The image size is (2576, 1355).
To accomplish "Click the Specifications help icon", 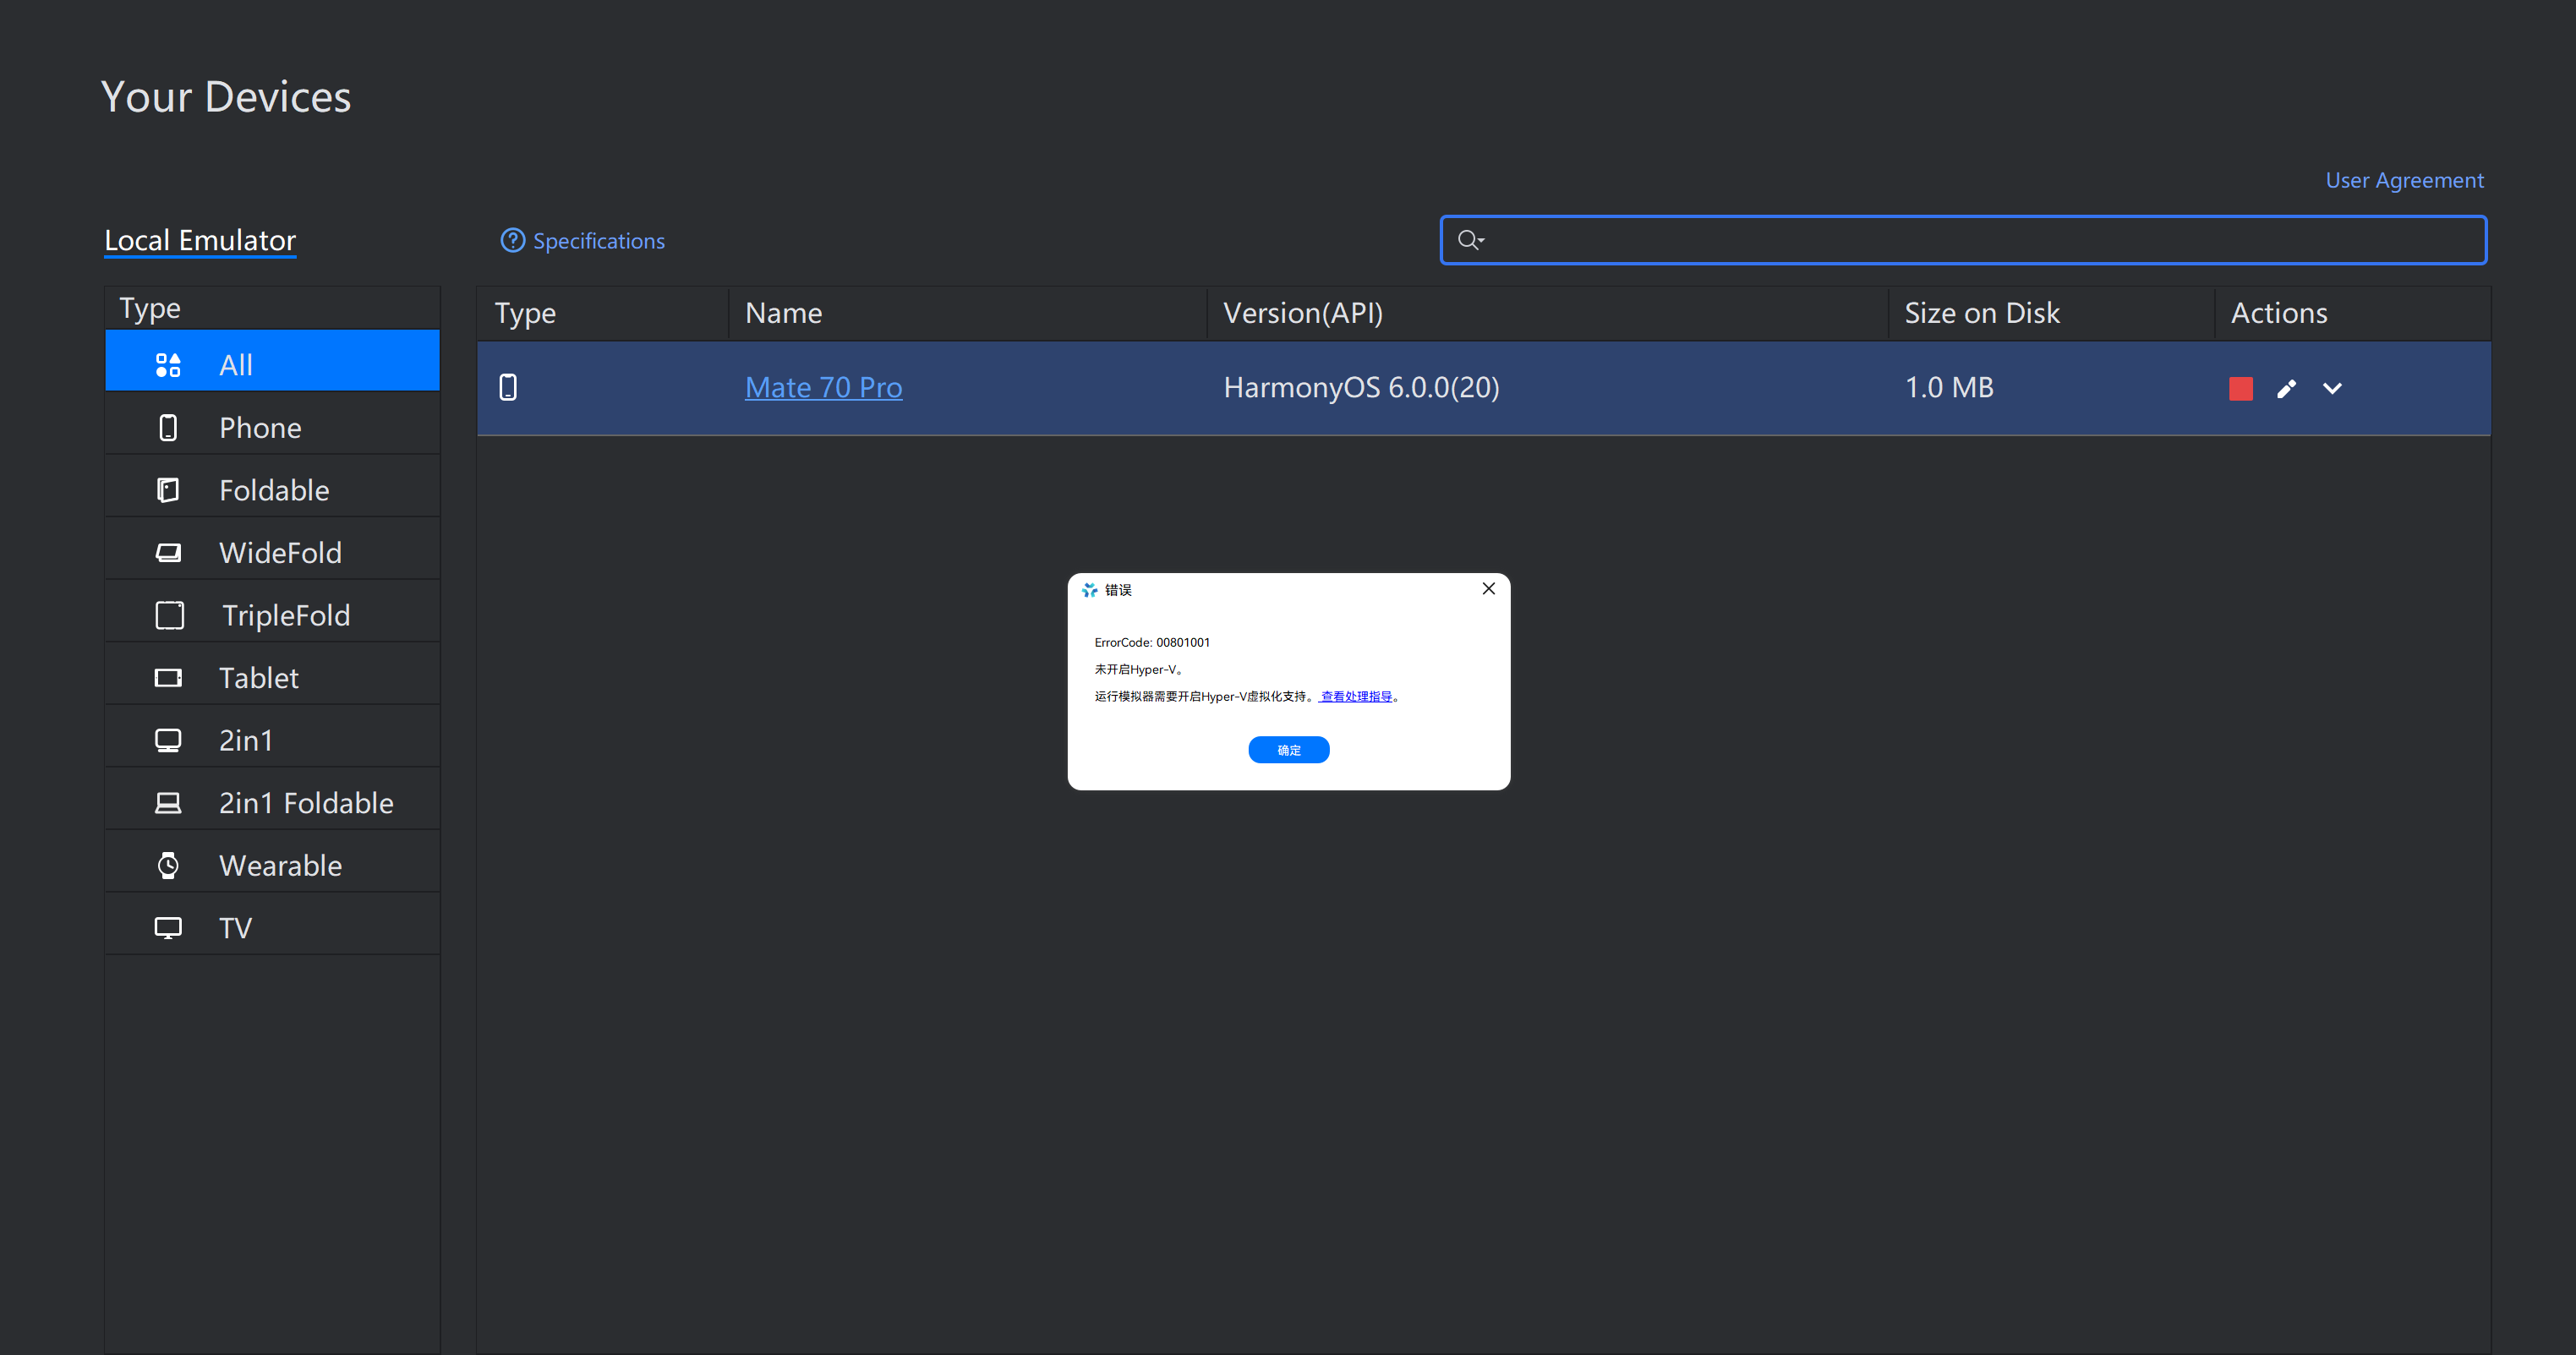I will 512,241.
